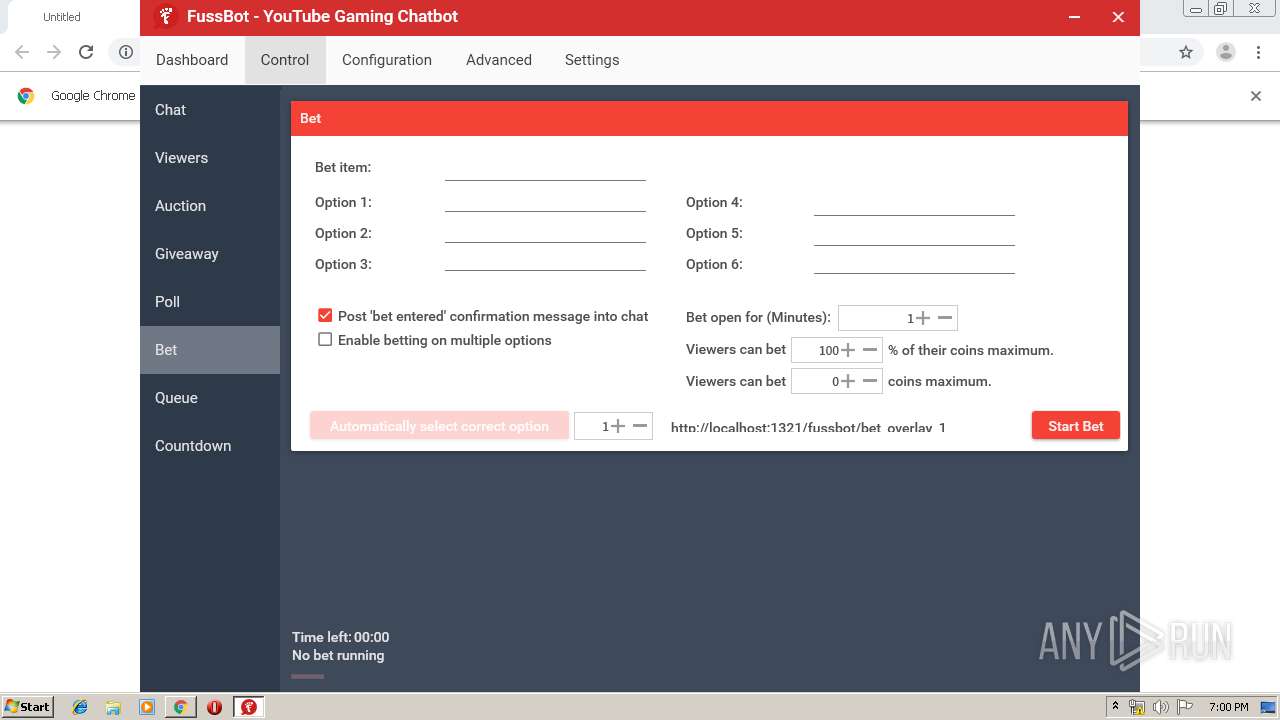Image resolution: width=1280 pixels, height=720 pixels.
Task: Enable betting on multiple options checkbox
Action: (325, 340)
